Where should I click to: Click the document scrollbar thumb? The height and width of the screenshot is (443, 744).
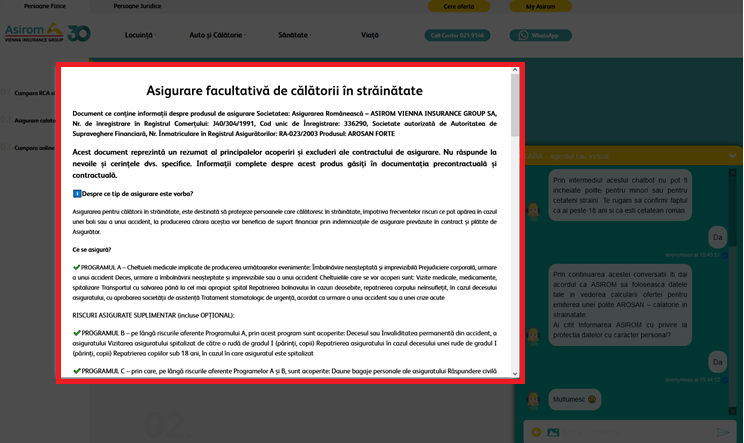click(515, 105)
